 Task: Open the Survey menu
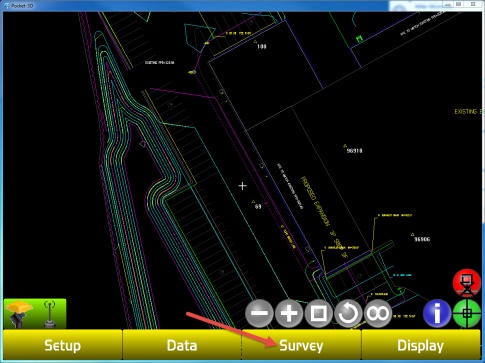pyautogui.click(x=301, y=345)
